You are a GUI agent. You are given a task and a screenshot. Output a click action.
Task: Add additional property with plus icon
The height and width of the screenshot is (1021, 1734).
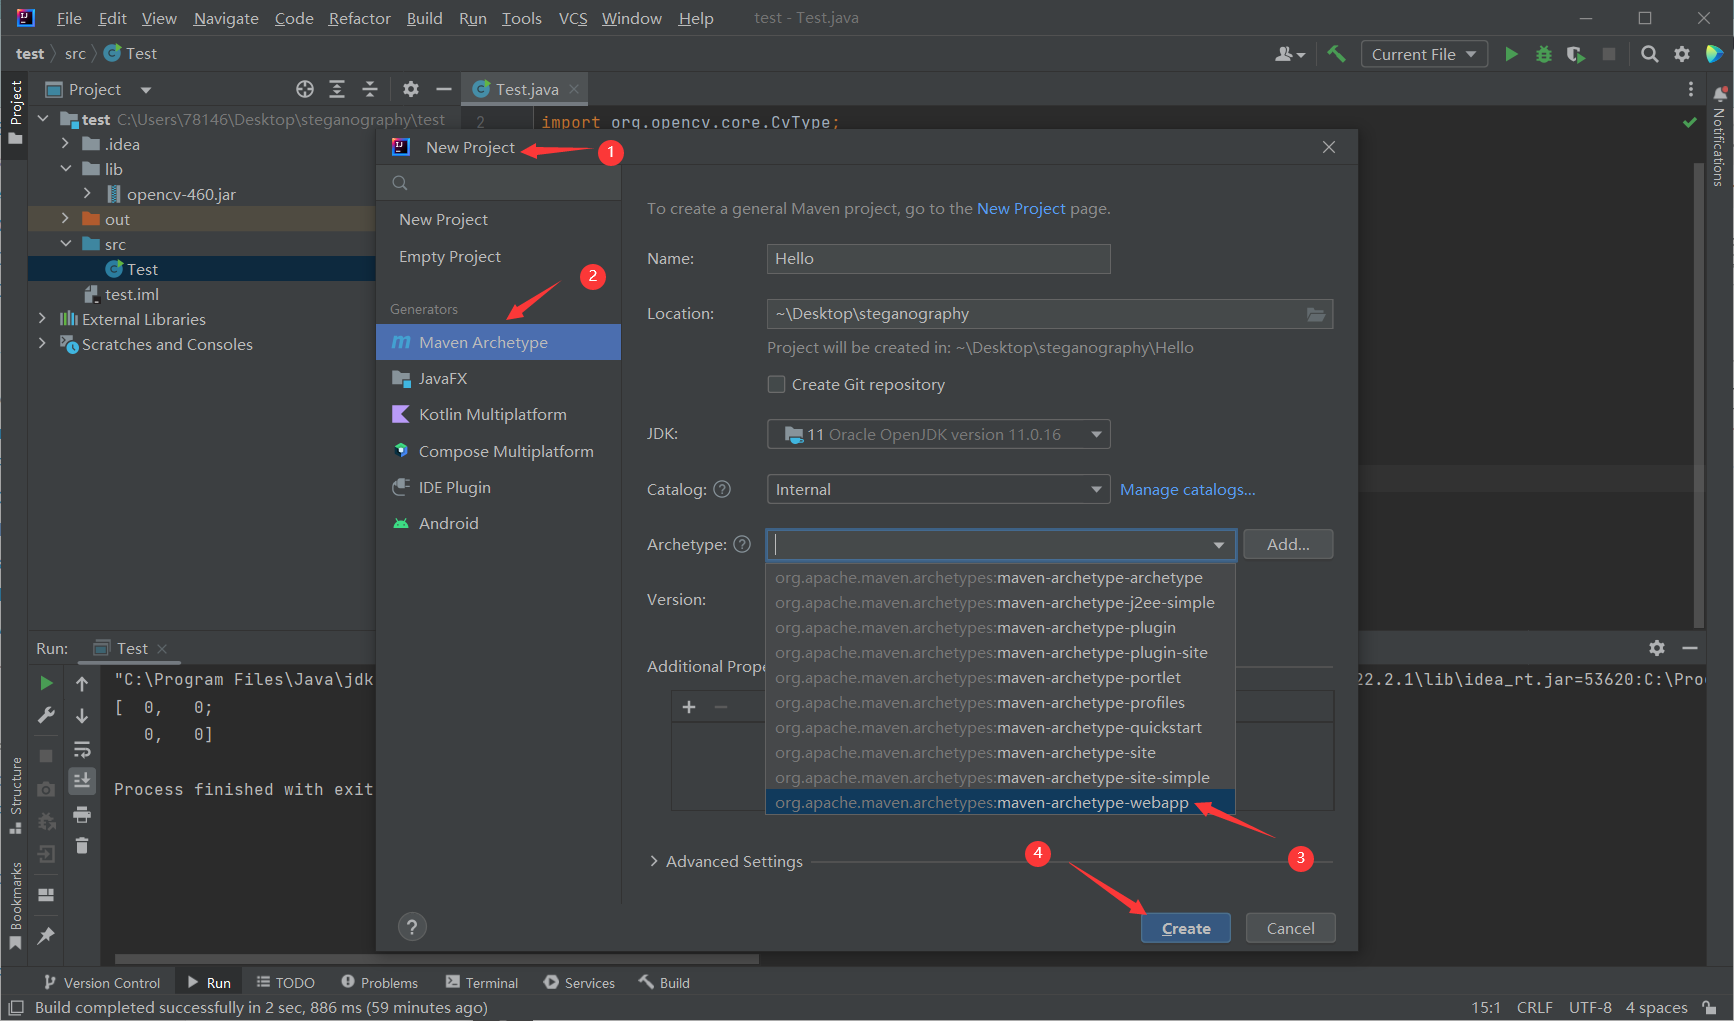click(x=689, y=707)
